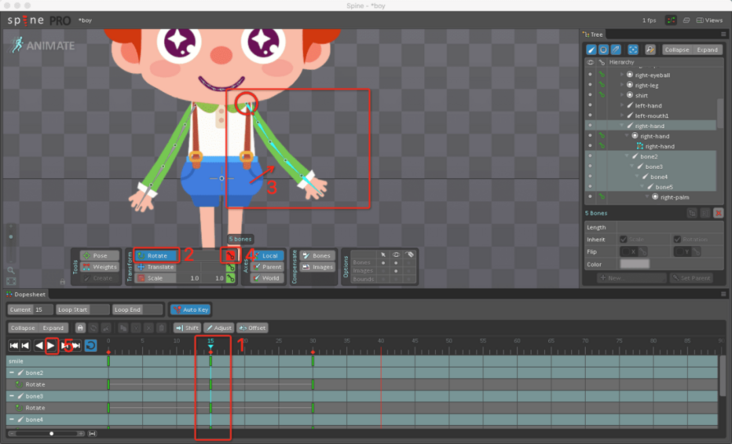Open the bone Color swatch
Viewport: 732px width, 444px height.
click(x=634, y=264)
